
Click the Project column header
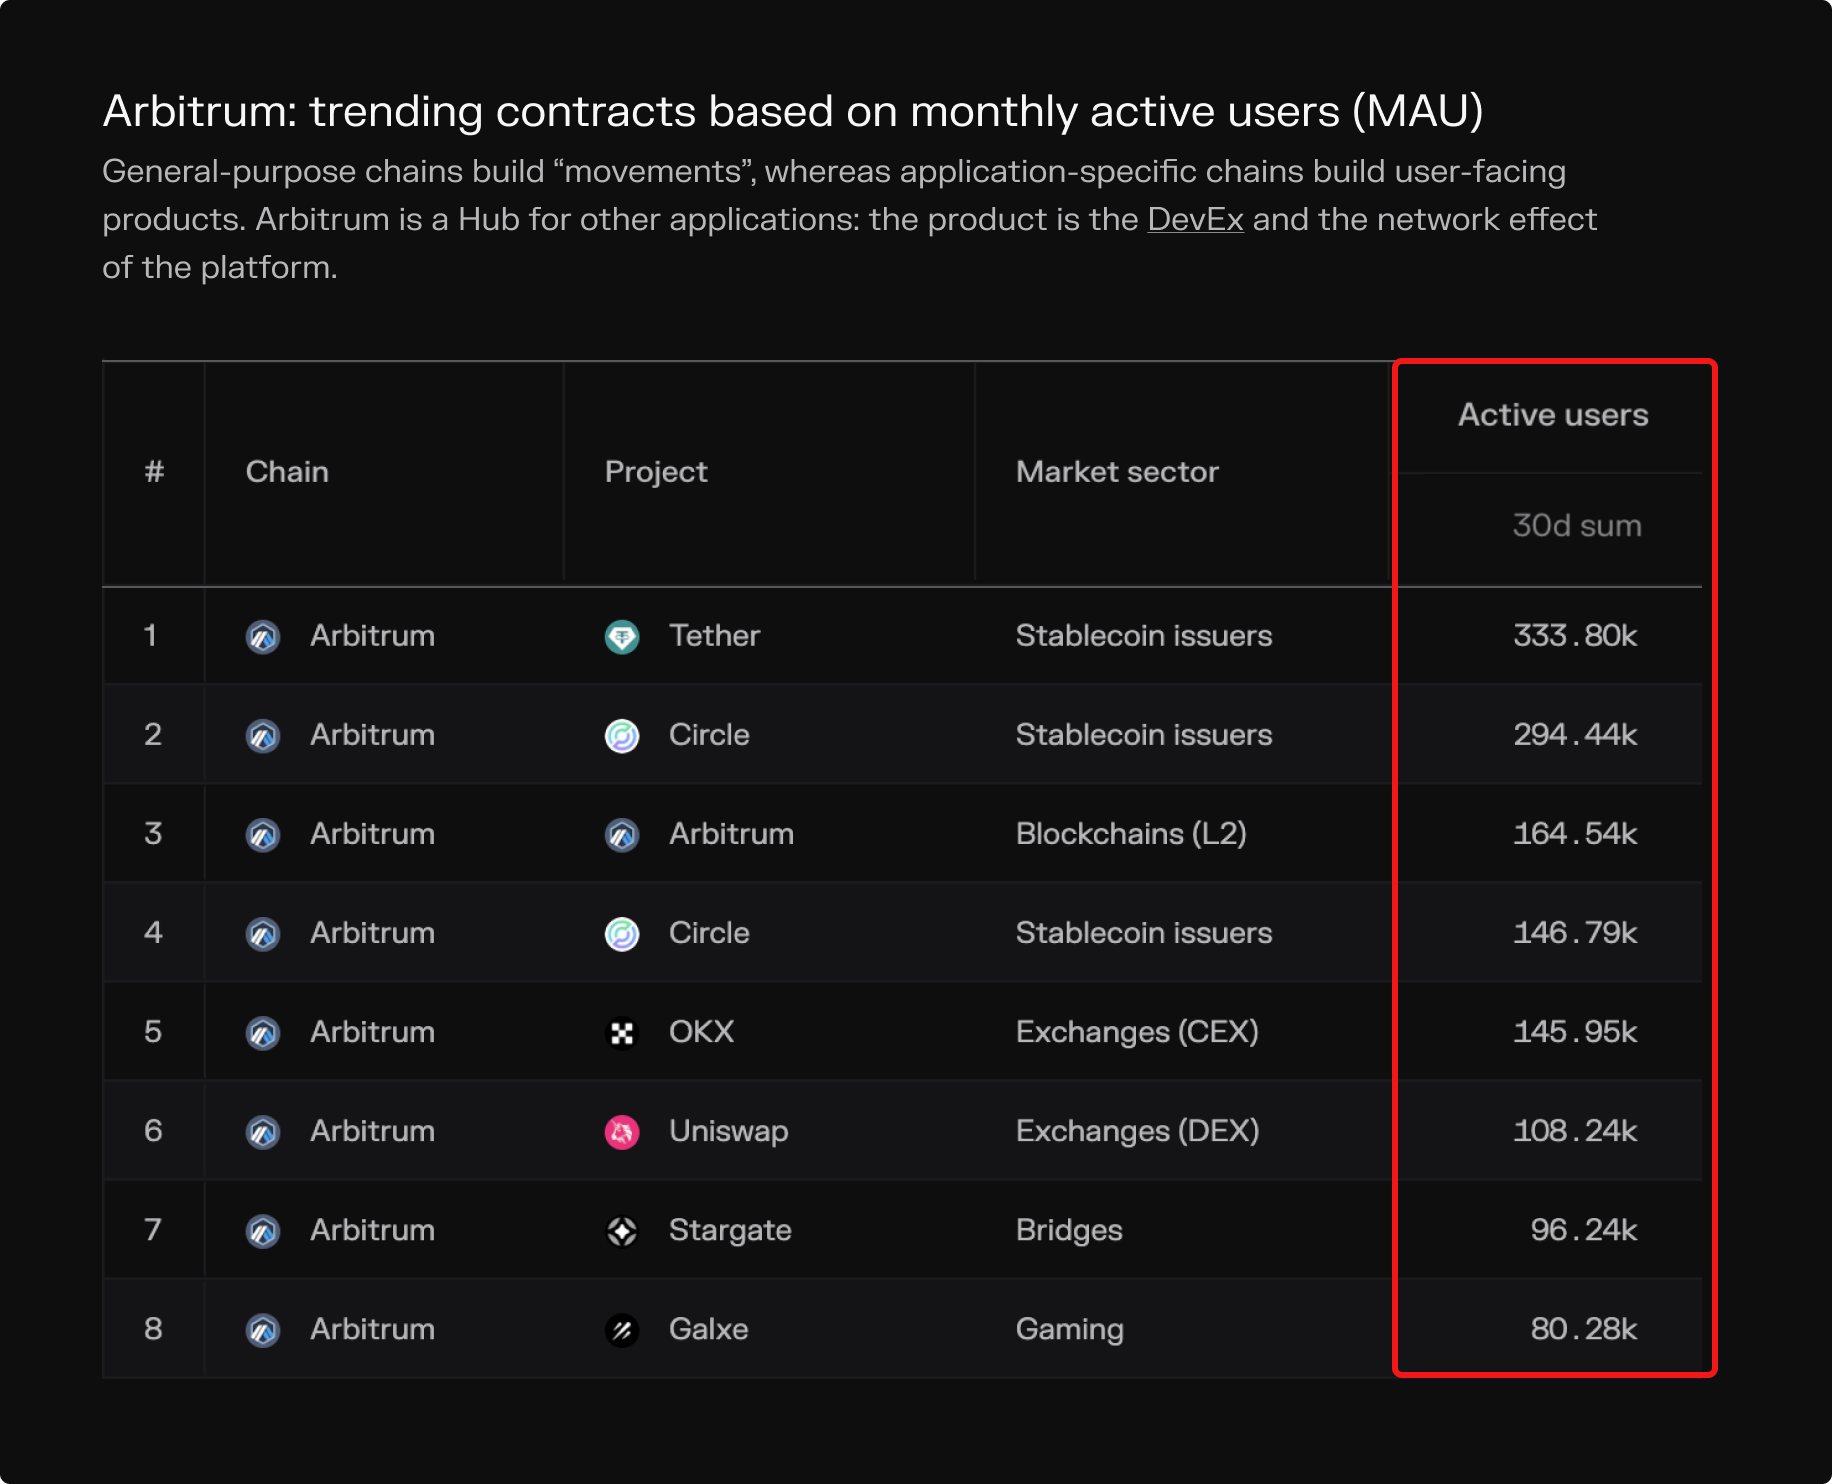[x=656, y=472]
